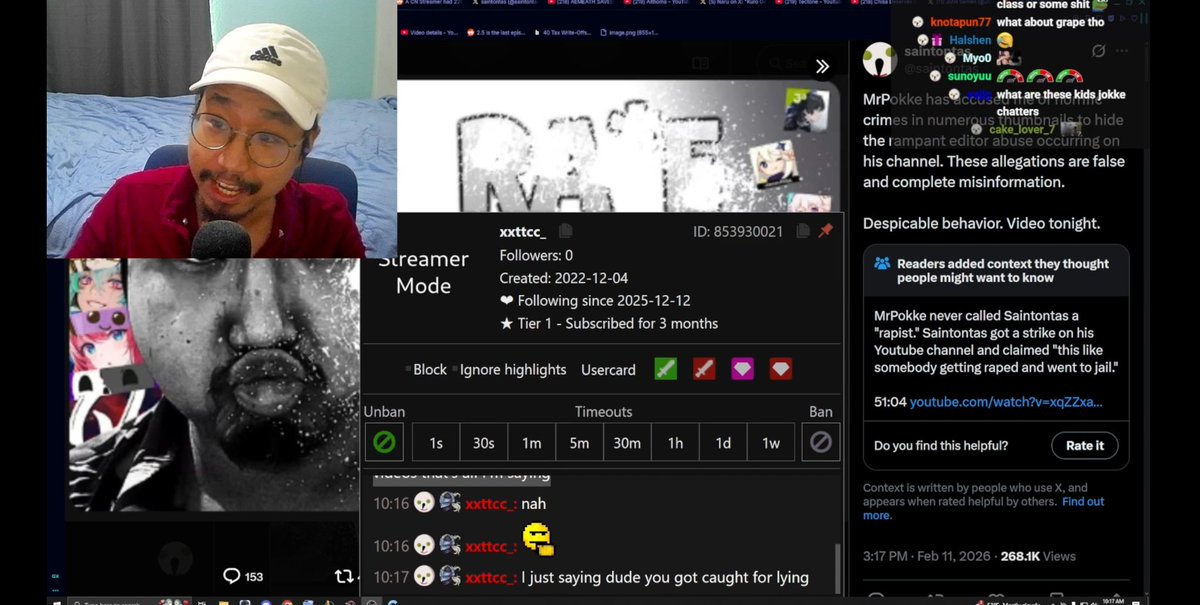1200x605 pixels.
Task: Click the cake_lover_7 username in stream chat
Action: pos(1022,129)
